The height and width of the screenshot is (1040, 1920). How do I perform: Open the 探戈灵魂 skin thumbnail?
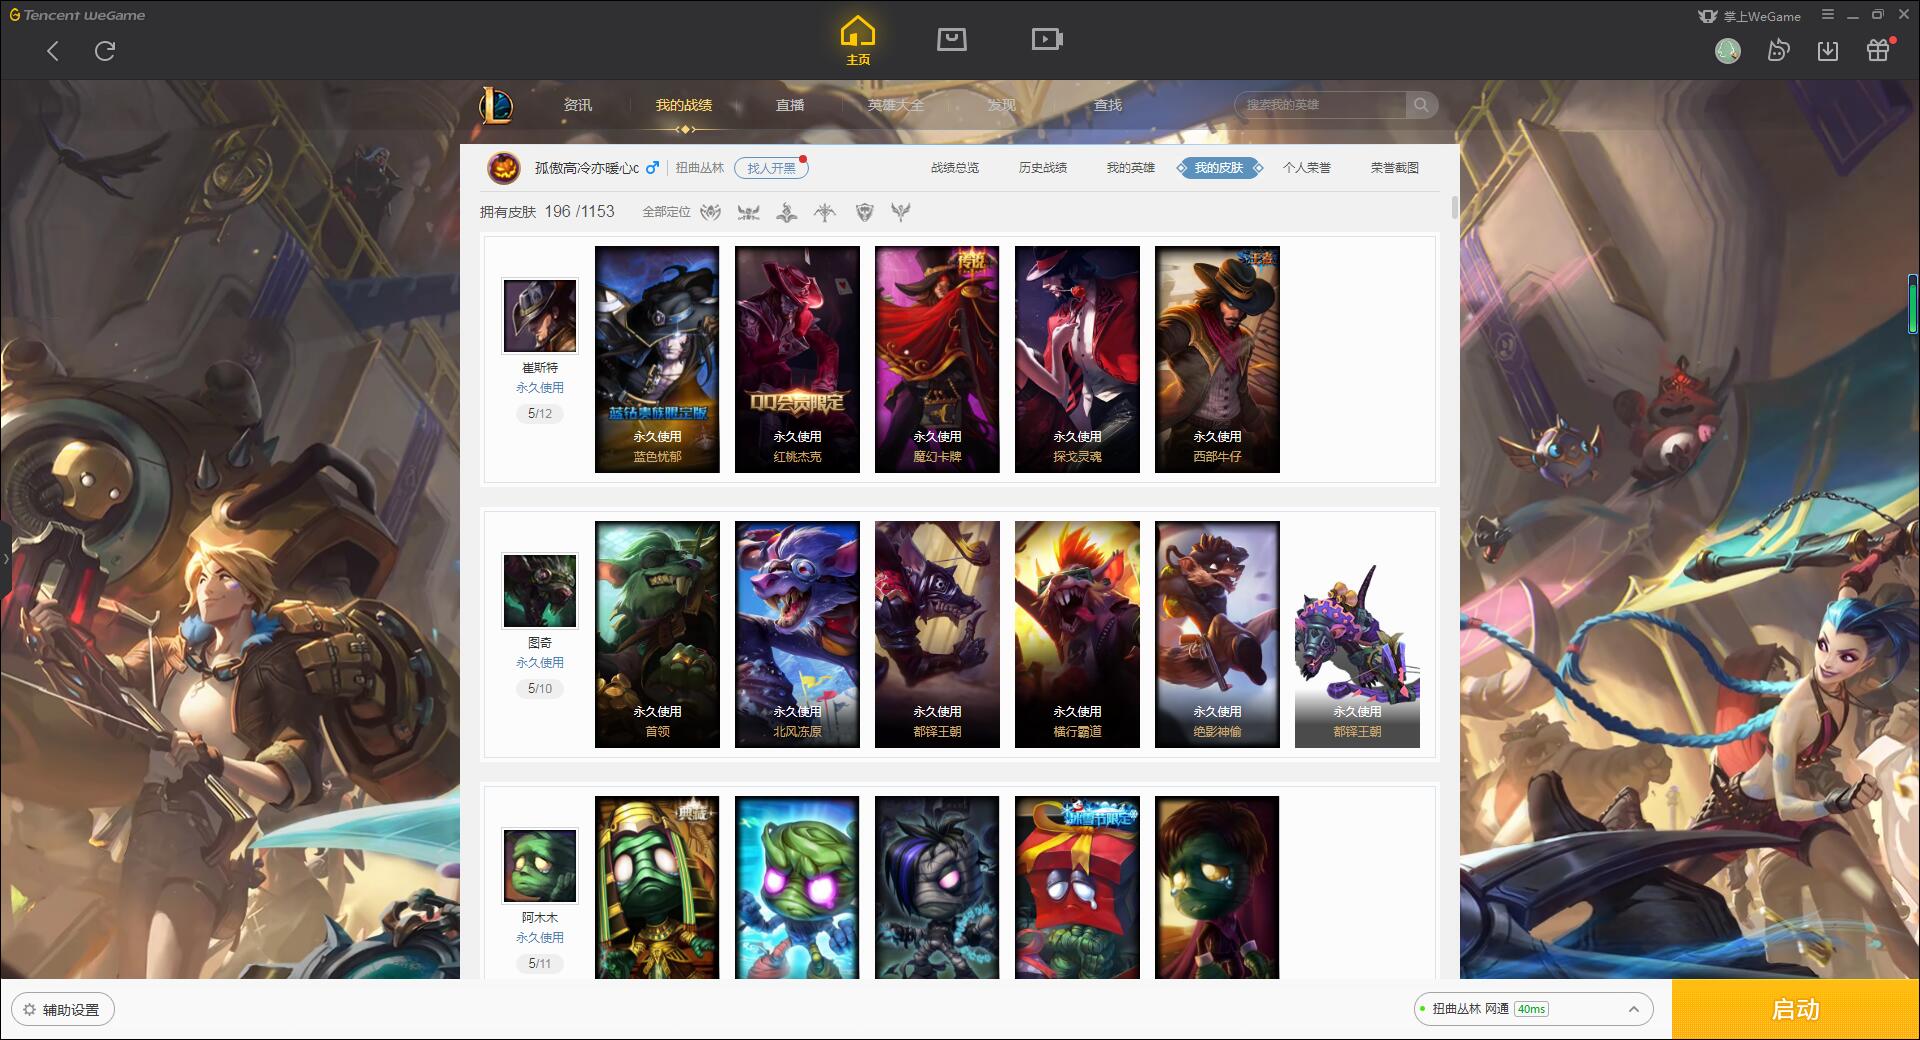[1077, 359]
